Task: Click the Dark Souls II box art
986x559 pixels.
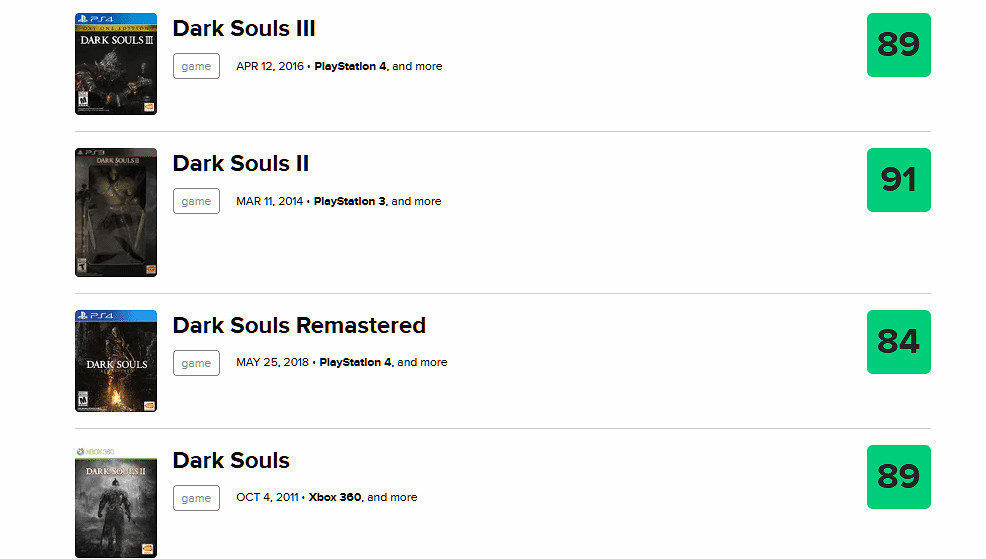Action: click(x=116, y=212)
